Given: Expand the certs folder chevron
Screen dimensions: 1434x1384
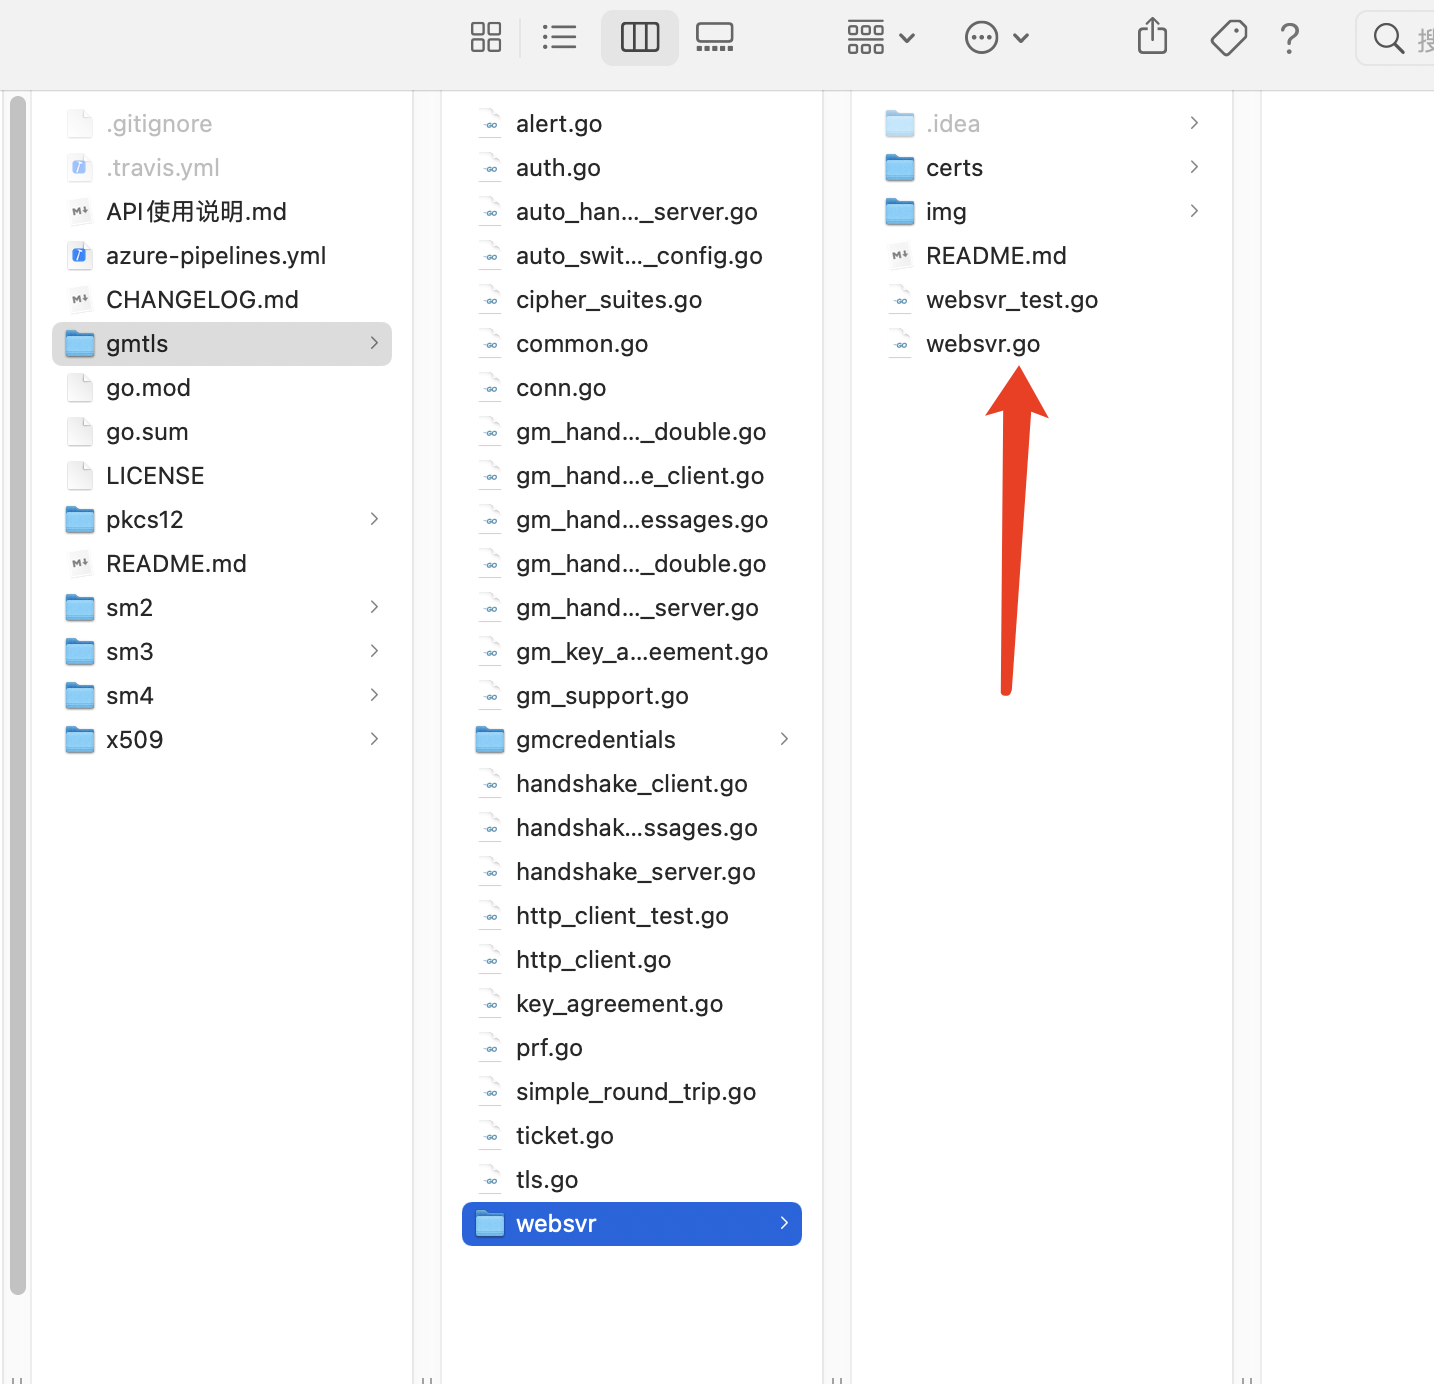Looking at the screenshot, I should pos(1194,167).
